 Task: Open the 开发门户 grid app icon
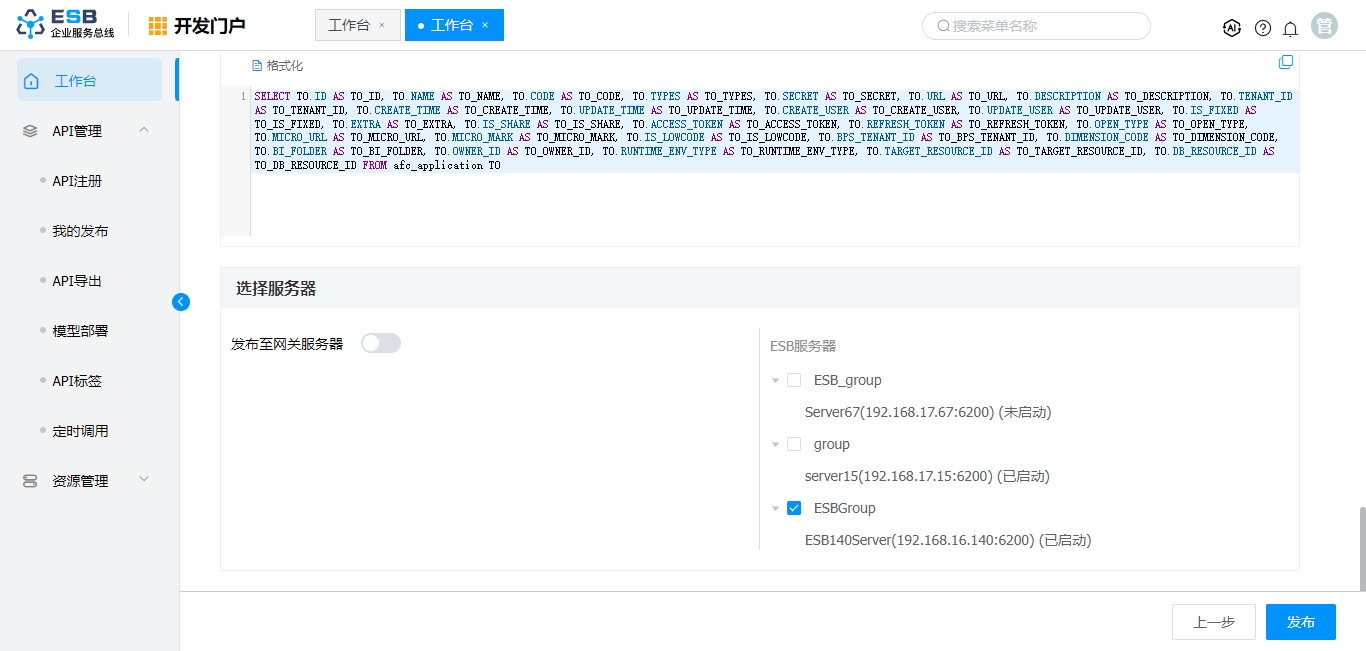tap(158, 26)
